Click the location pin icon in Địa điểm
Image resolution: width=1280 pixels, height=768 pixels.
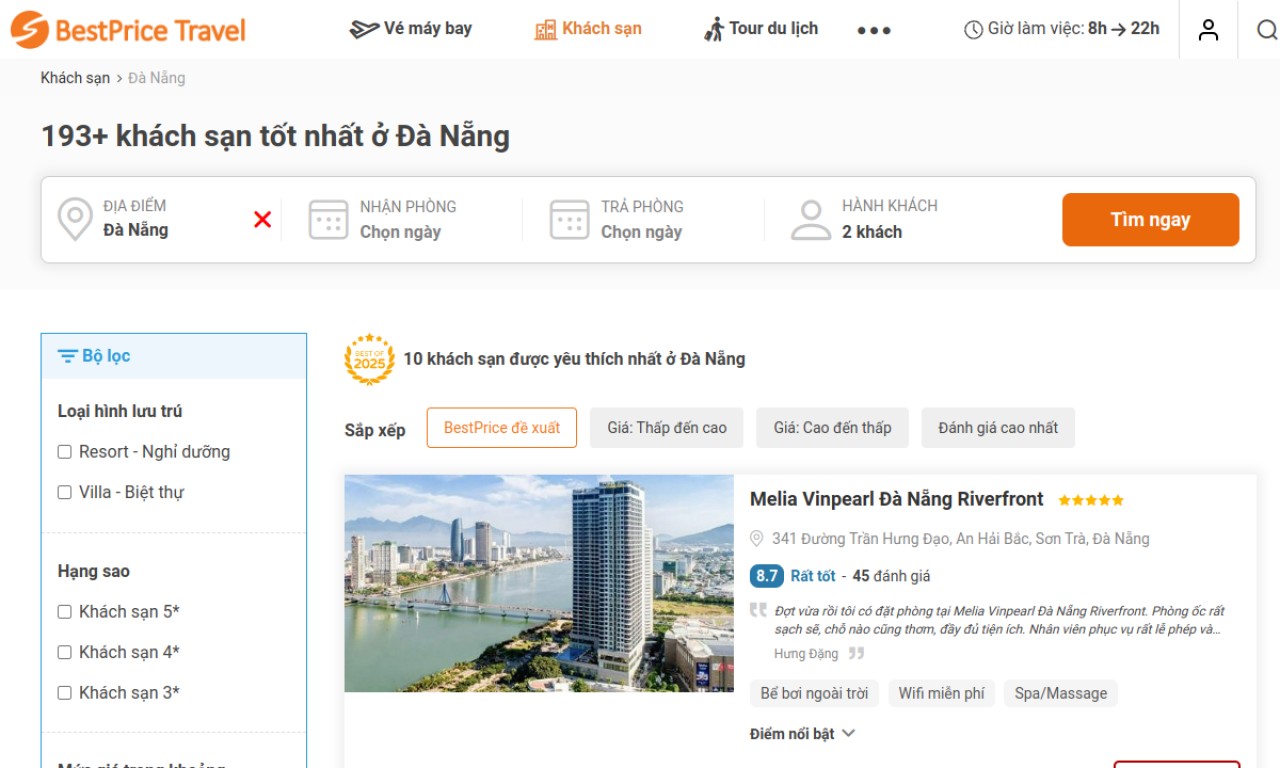75,219
